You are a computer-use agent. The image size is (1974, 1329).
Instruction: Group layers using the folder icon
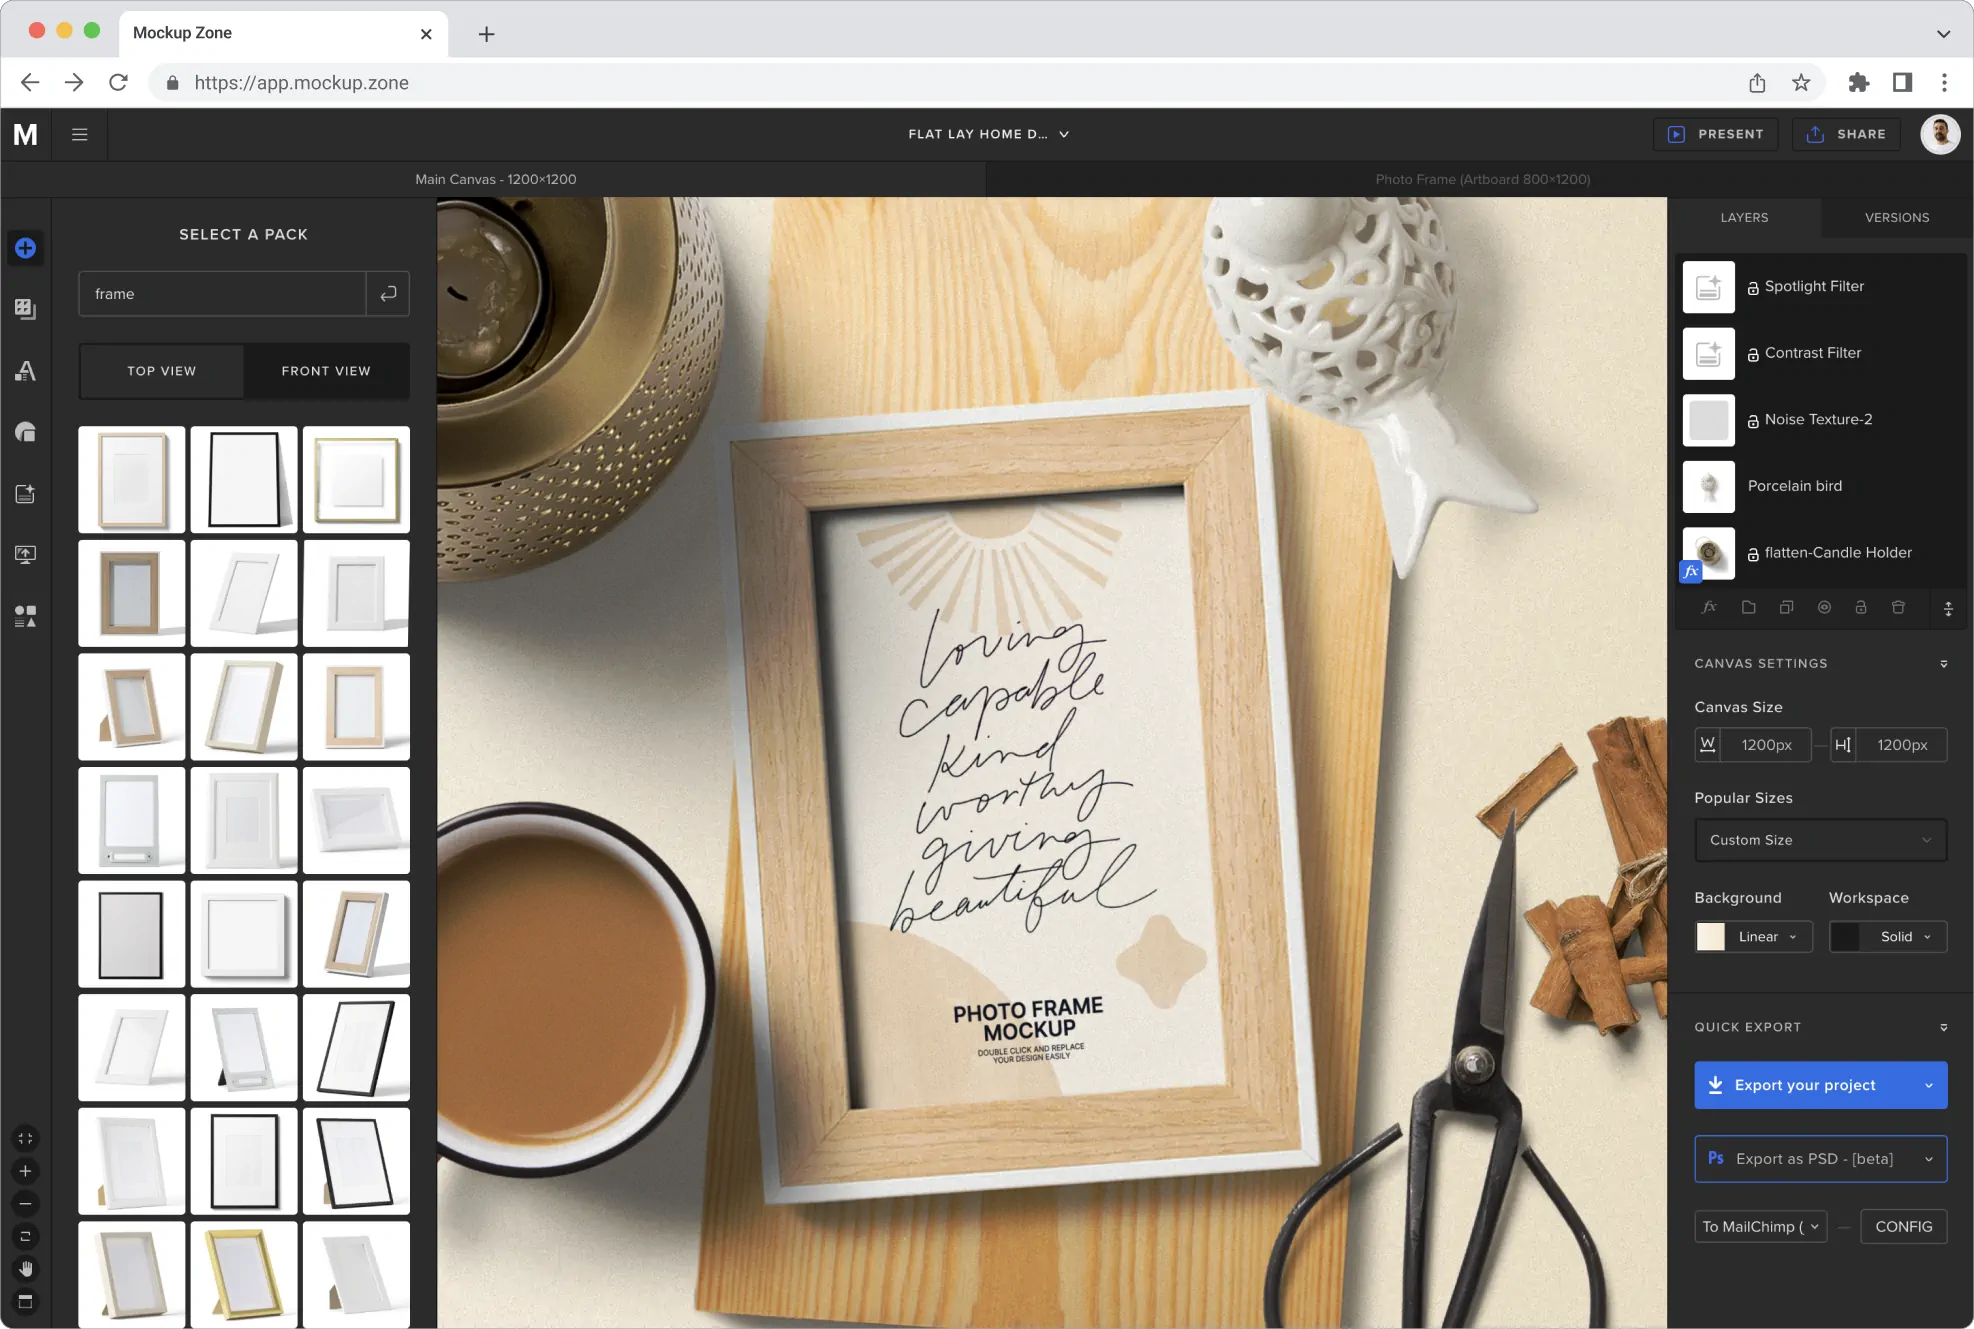1748,607
